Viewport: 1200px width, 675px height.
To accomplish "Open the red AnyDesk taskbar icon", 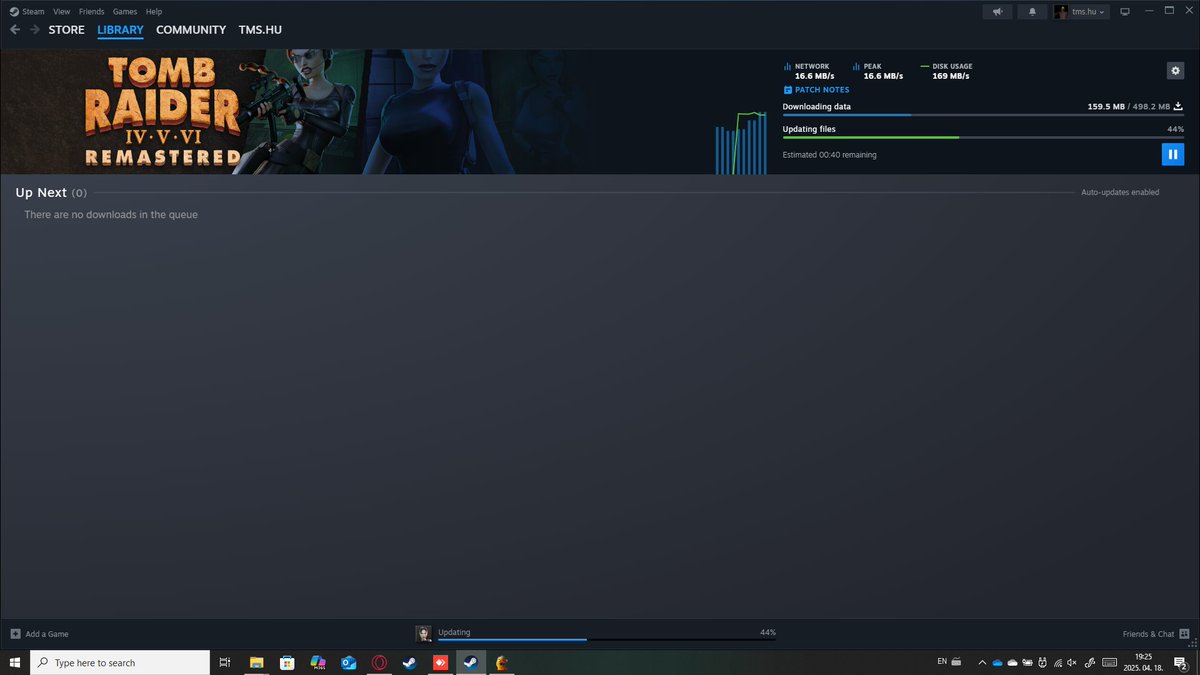I will click(441, 662).
